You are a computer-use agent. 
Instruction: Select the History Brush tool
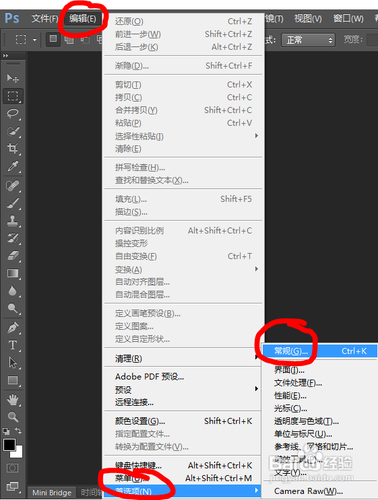pos(13,238)
